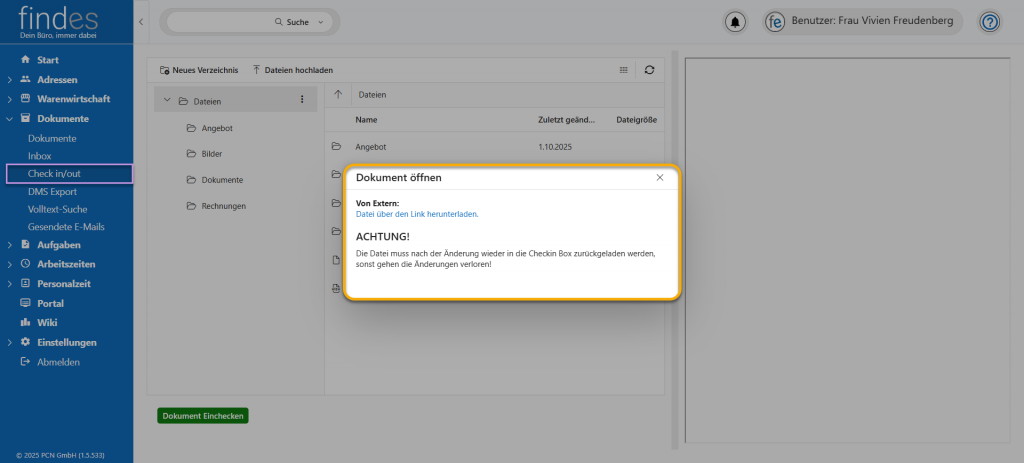This screenshot has width=1024, height=463.
Task: Open the three-dot menu beside Dateien
Action: pos(302,100)
